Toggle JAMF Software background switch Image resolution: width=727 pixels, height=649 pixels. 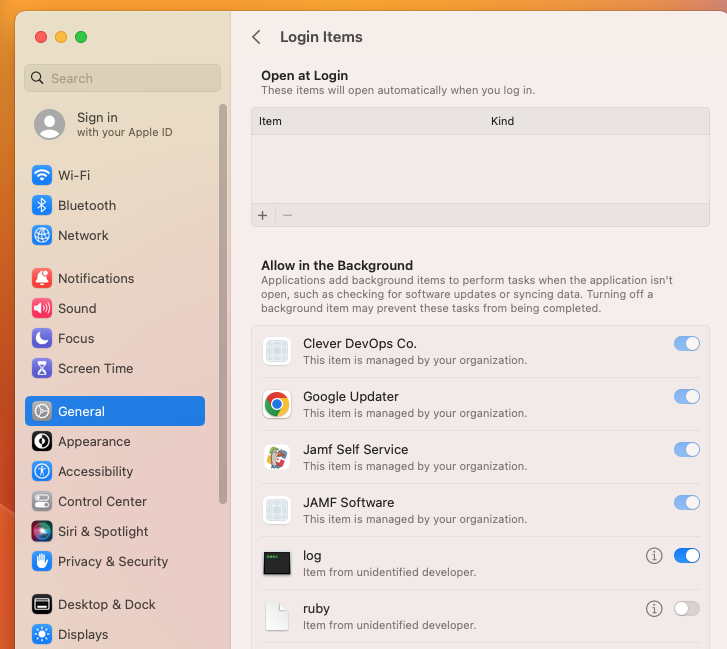pyautogui.click(x=687, y=503)
